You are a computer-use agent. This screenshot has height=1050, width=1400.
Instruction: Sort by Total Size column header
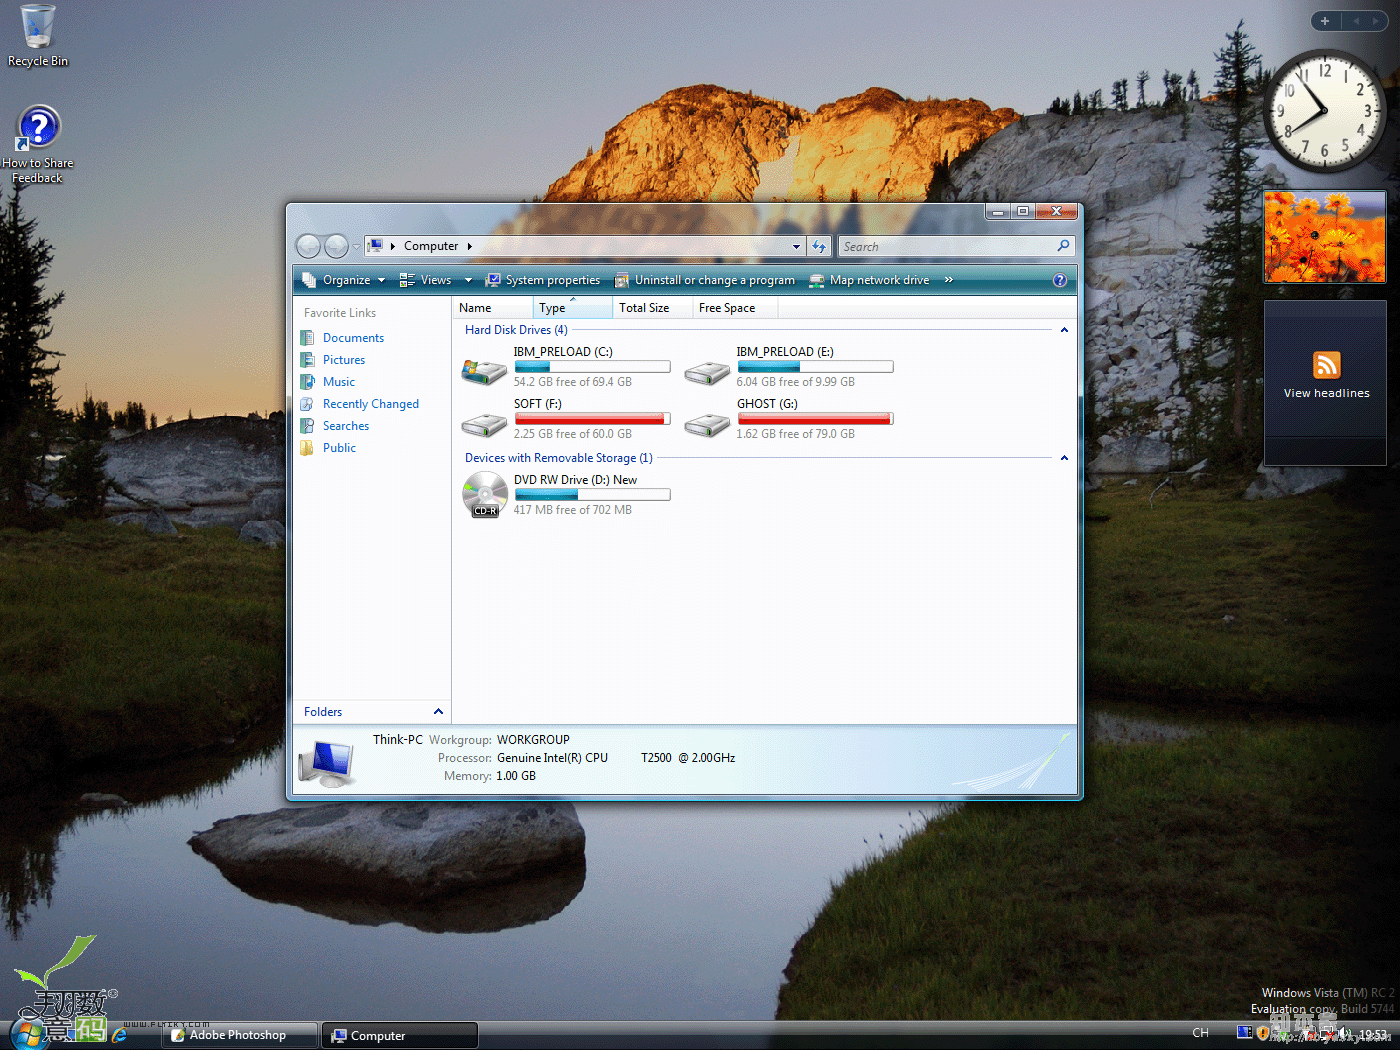point(653,308)
